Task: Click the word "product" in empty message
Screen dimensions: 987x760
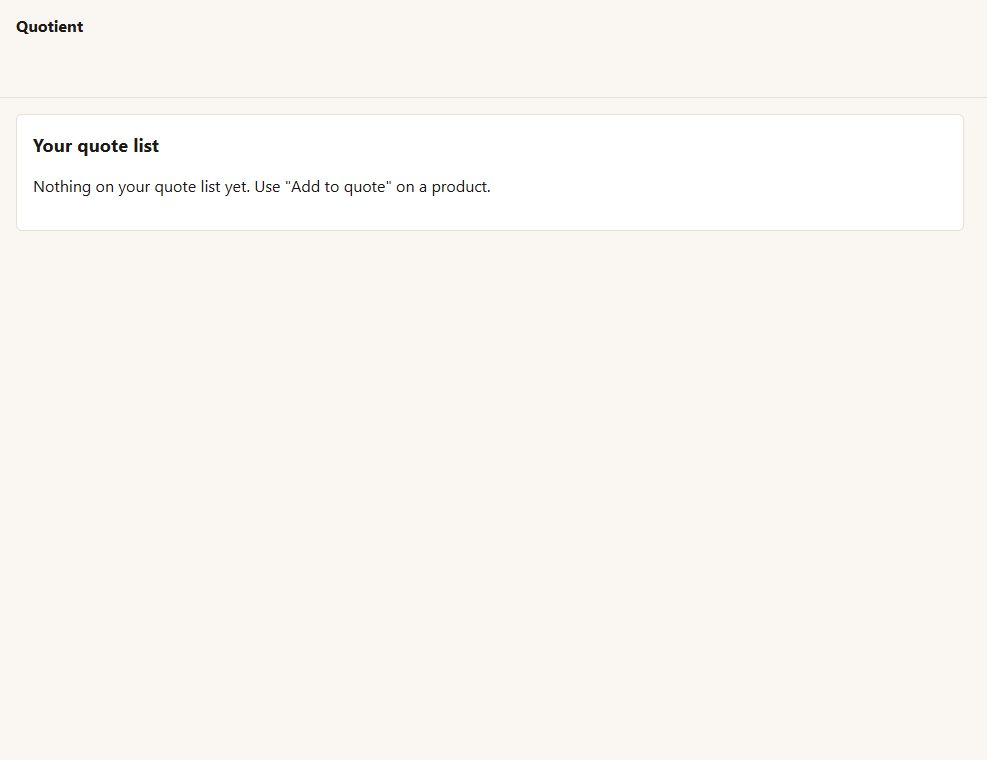Action: (460, 187)
